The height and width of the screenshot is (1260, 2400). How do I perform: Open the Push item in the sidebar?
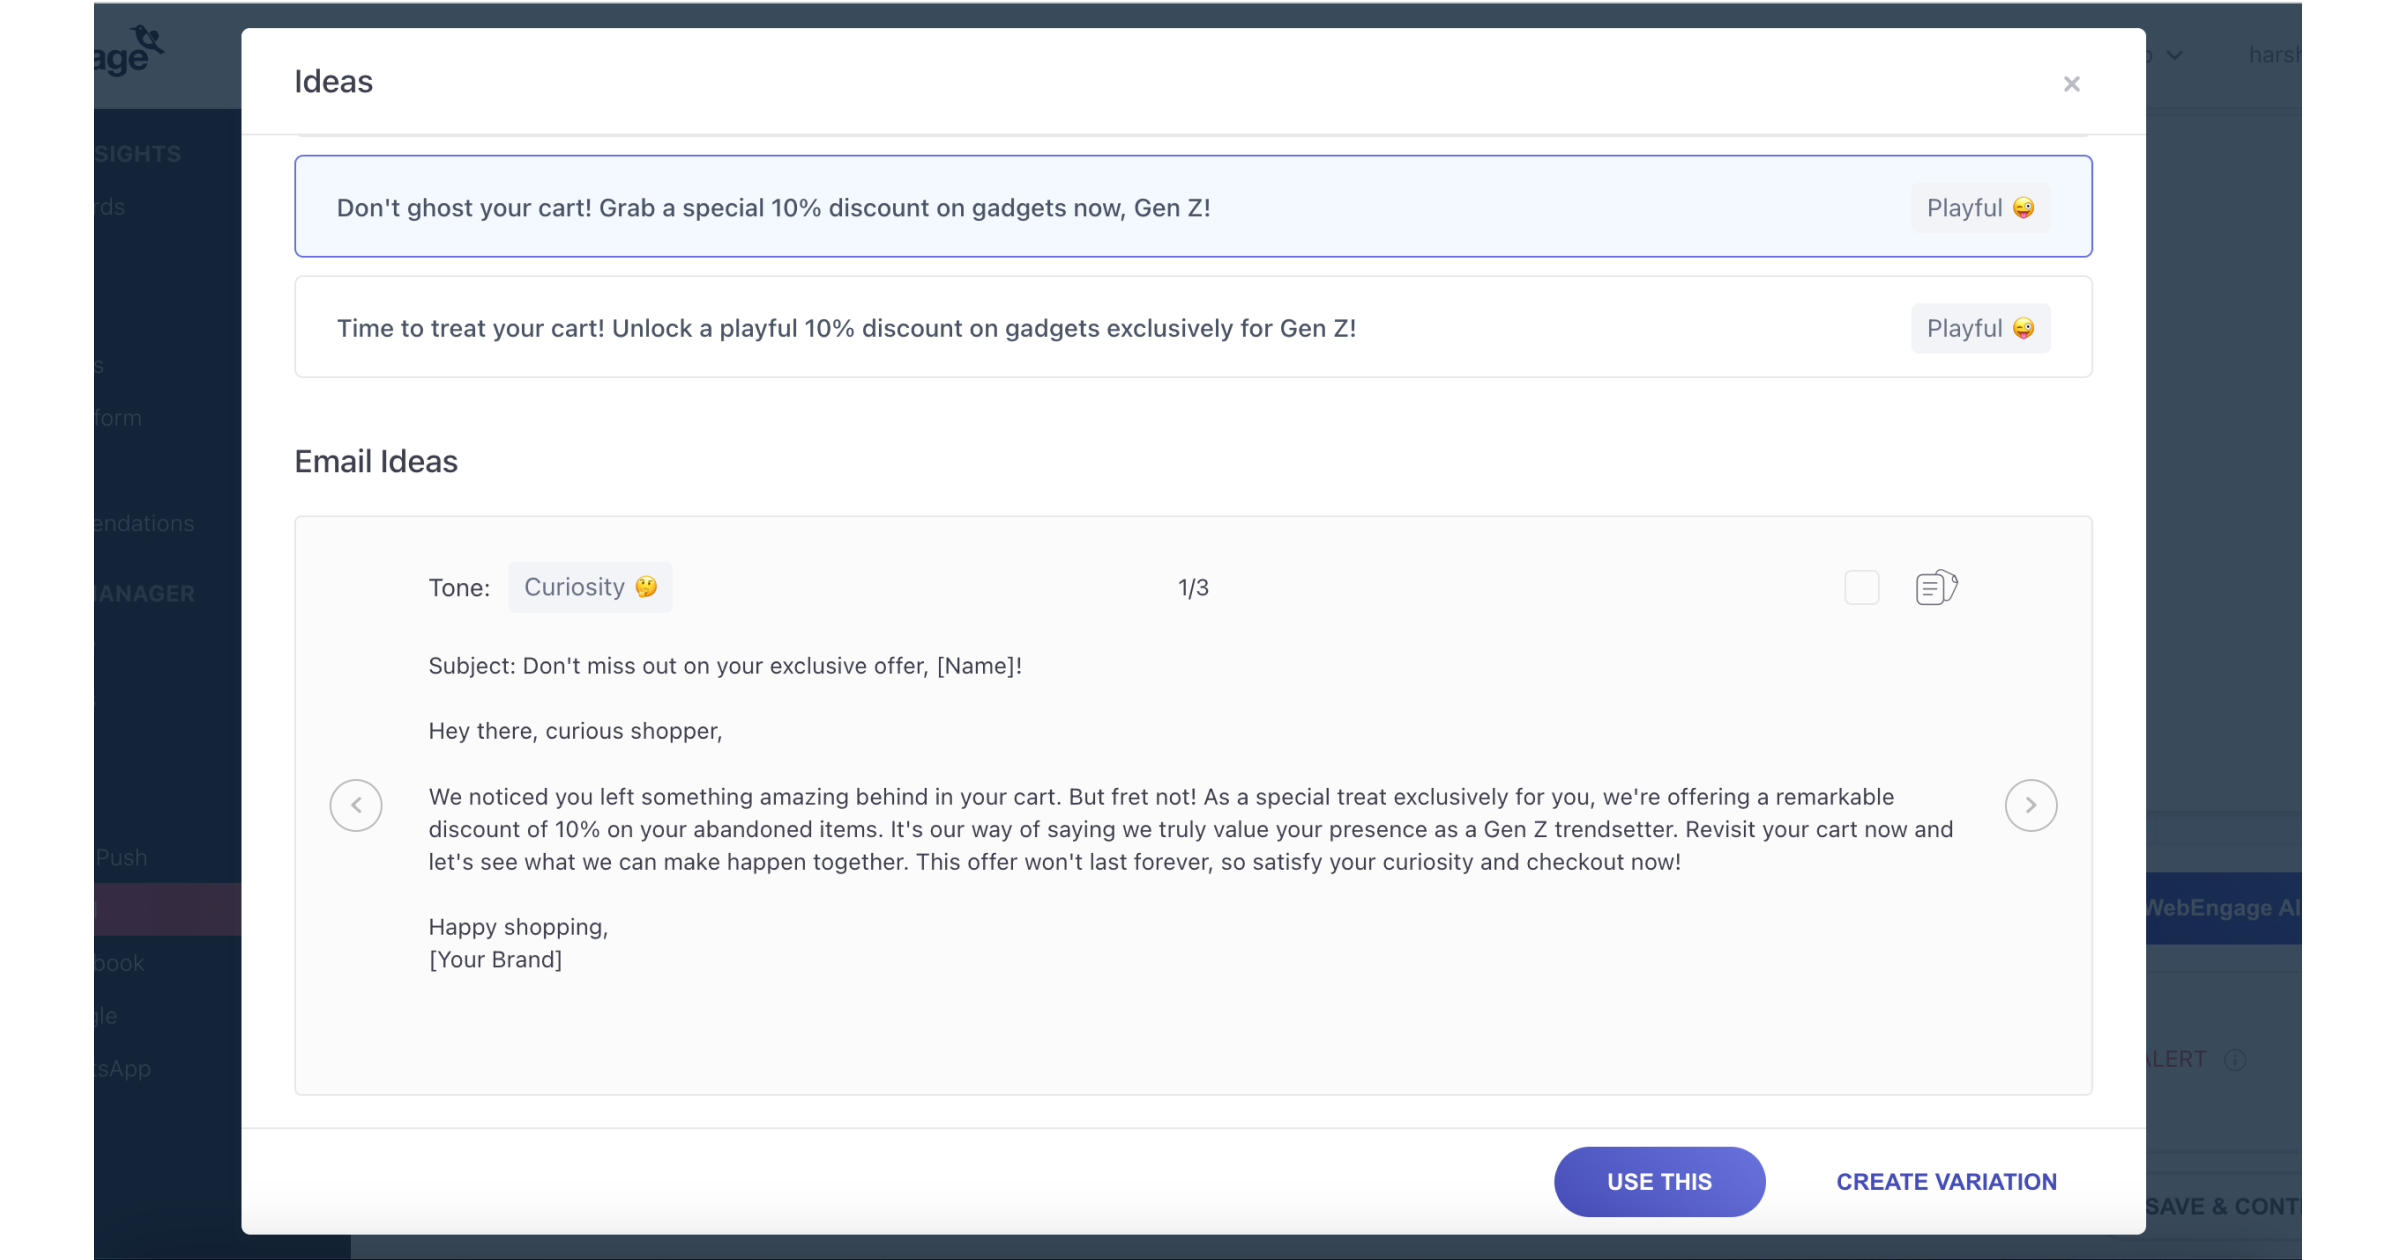[122, 857]
